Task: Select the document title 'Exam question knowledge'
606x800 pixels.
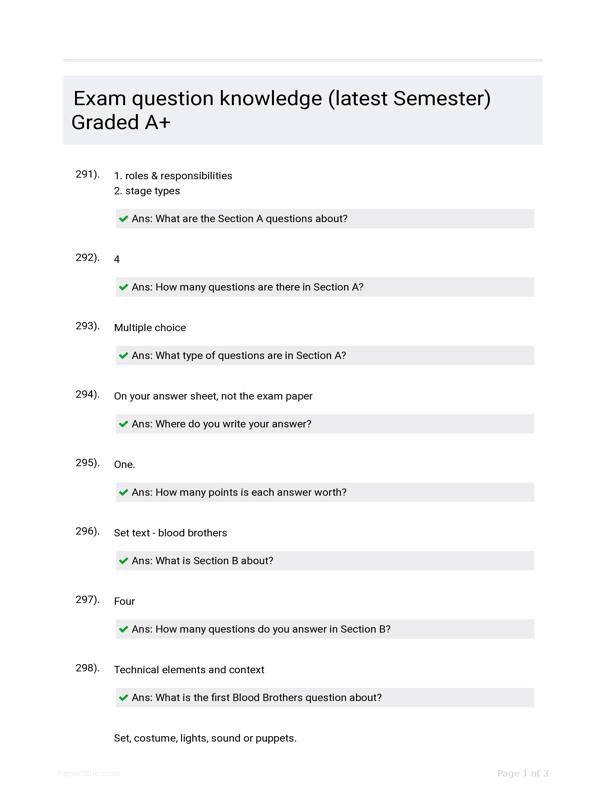Action: coord(197,98)
